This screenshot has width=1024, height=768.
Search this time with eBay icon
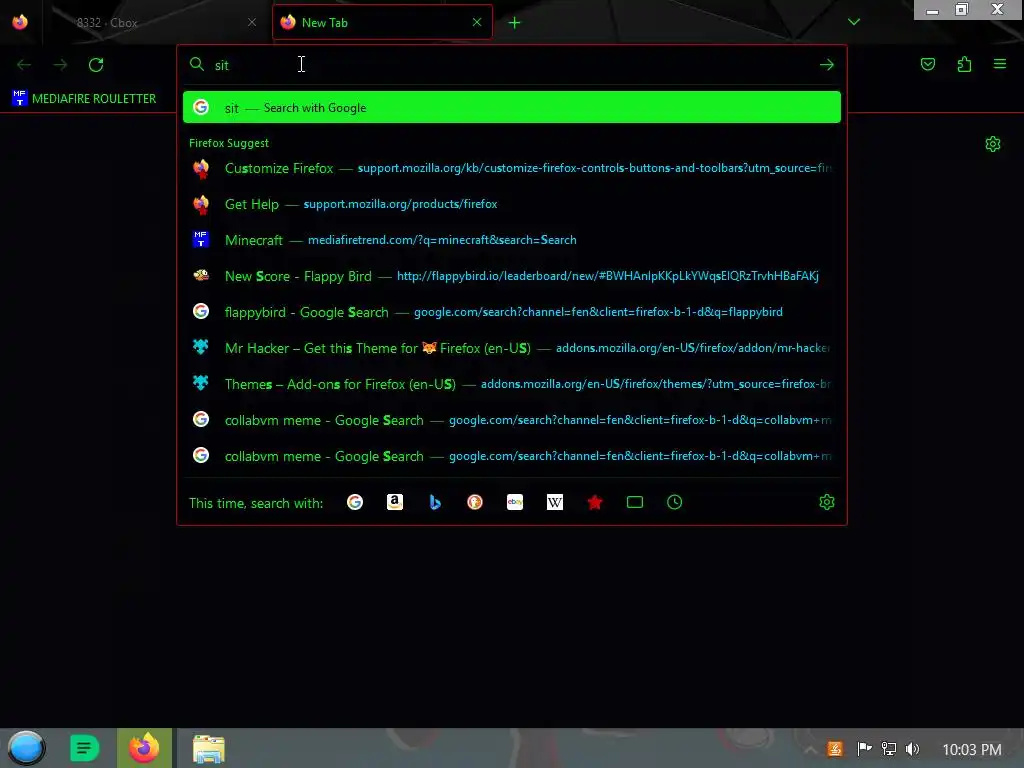(x=515, y=502)
